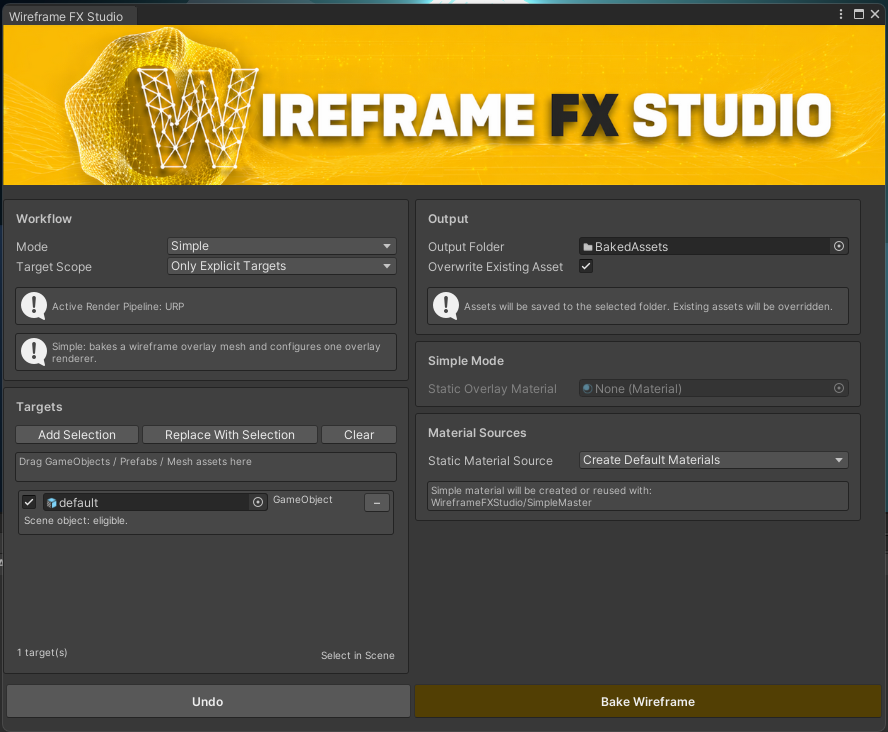The height and width of the screenshot is (732, 888).
Task: Click the '1 target(s)' count text
Action: (x=42, y=652)
